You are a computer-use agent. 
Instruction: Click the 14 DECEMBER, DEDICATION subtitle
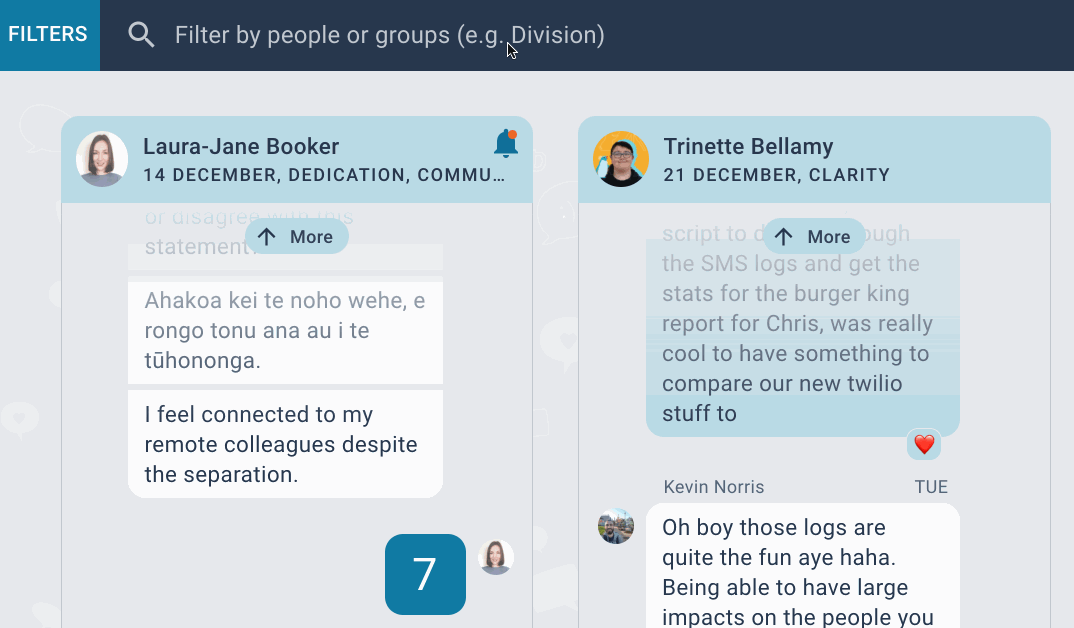click(324, 175)
